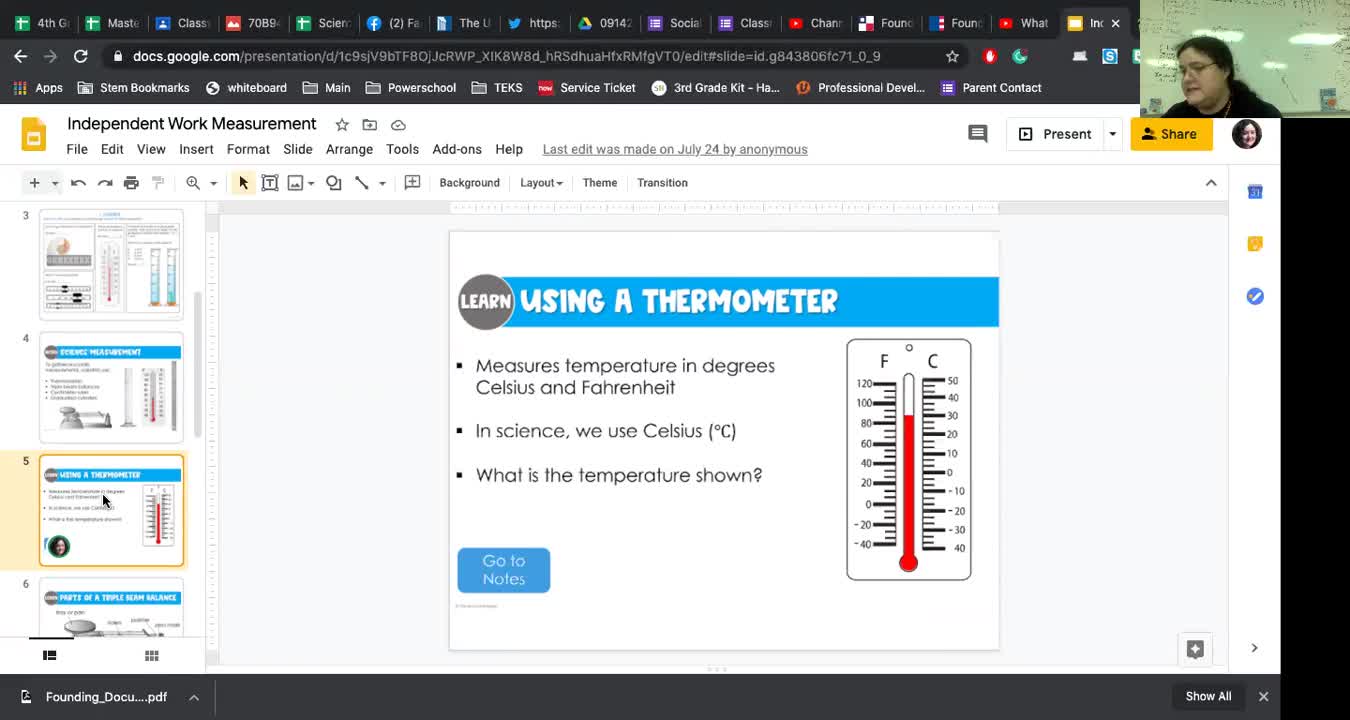Click the undo icon
1350x720 pixels.
click(x=78, y=183)
